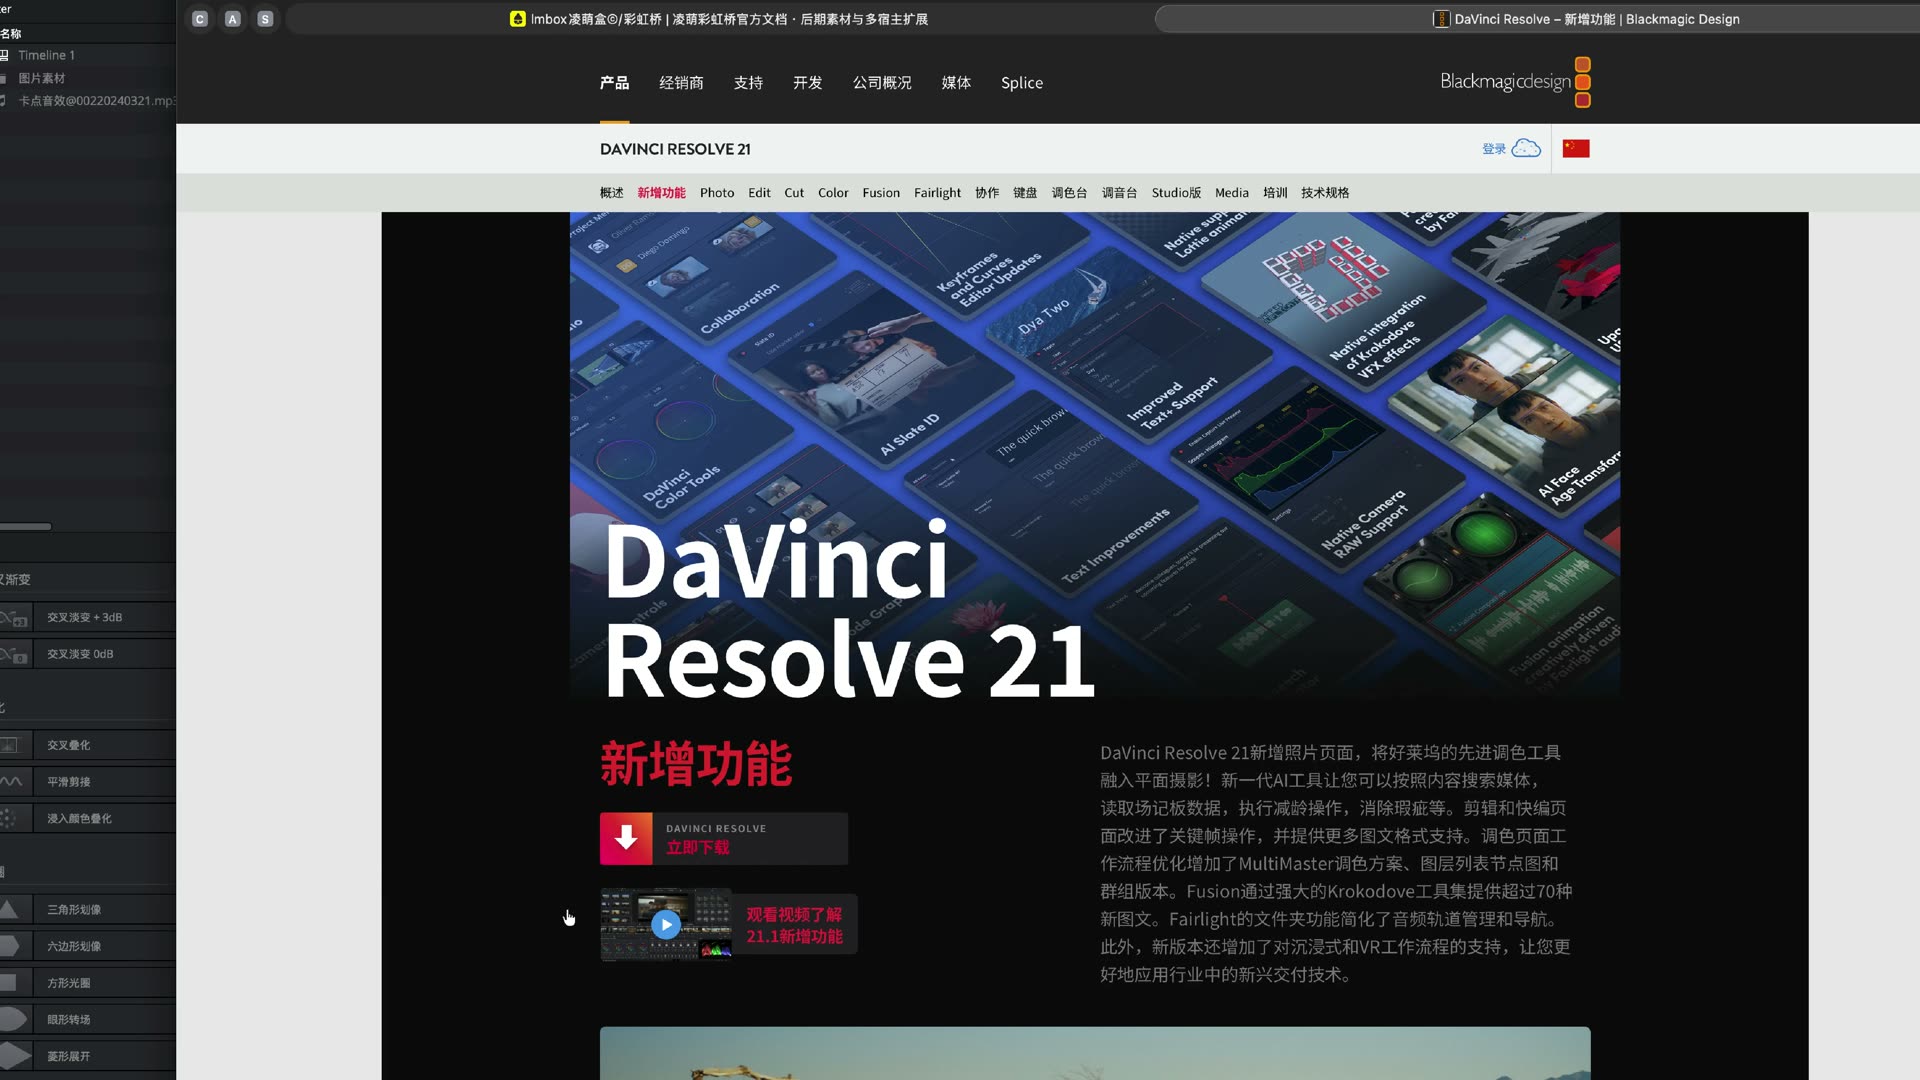
Task: Go to the 培训 section
Action: (1275, 193)
